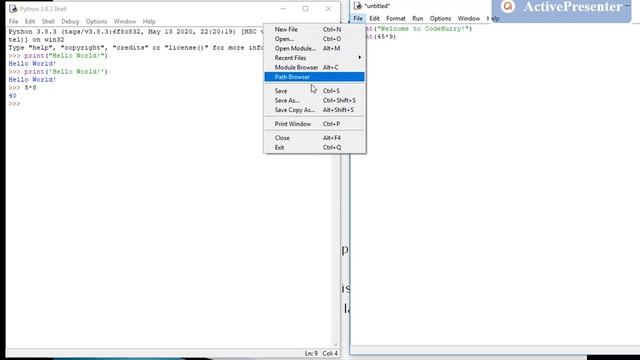Click the Ln: 9 status bar entry
640x360 pixels.
pos(311,353)
